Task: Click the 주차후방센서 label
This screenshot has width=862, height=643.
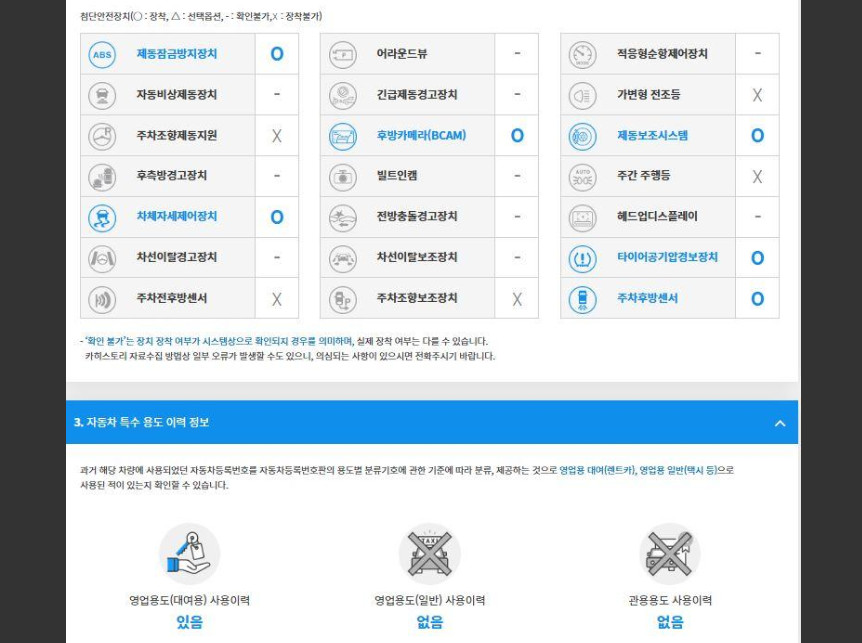Action: (647, 298)
